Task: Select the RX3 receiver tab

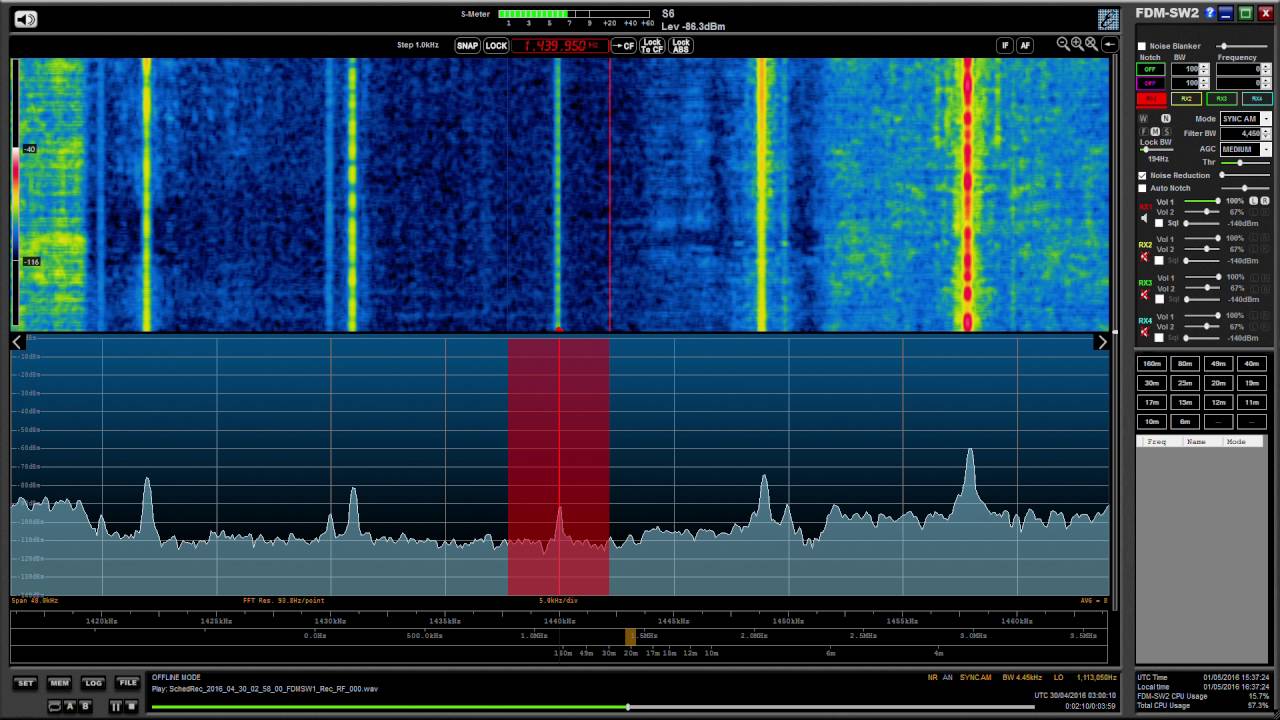Action: (1221, 99)
